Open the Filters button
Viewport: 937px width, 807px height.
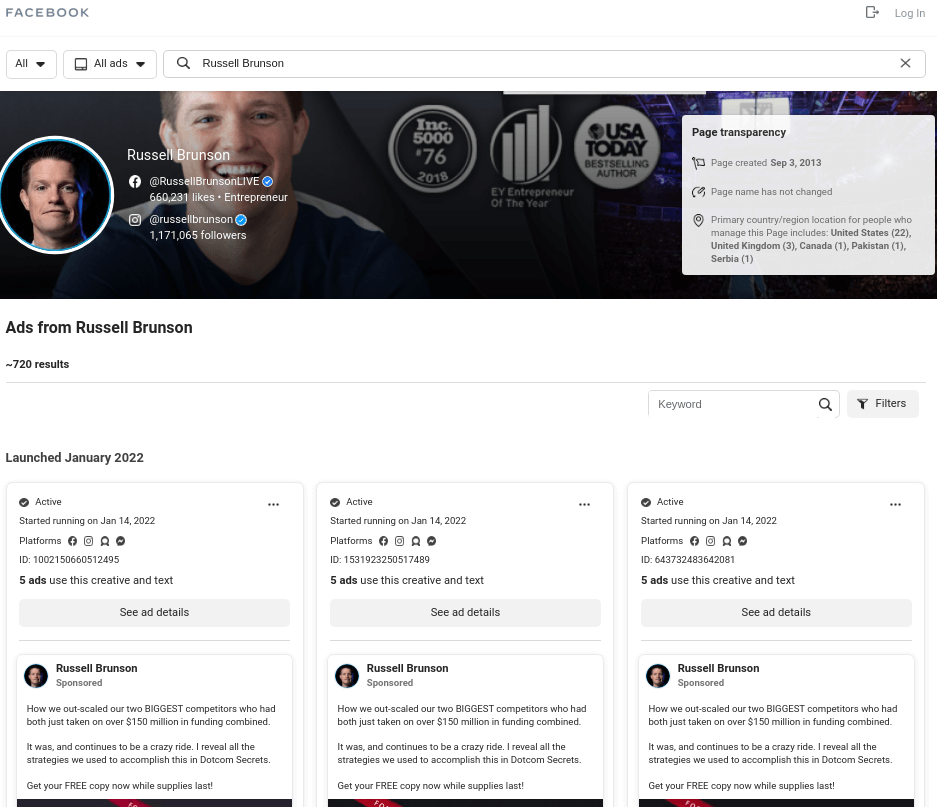click(883, 404)
